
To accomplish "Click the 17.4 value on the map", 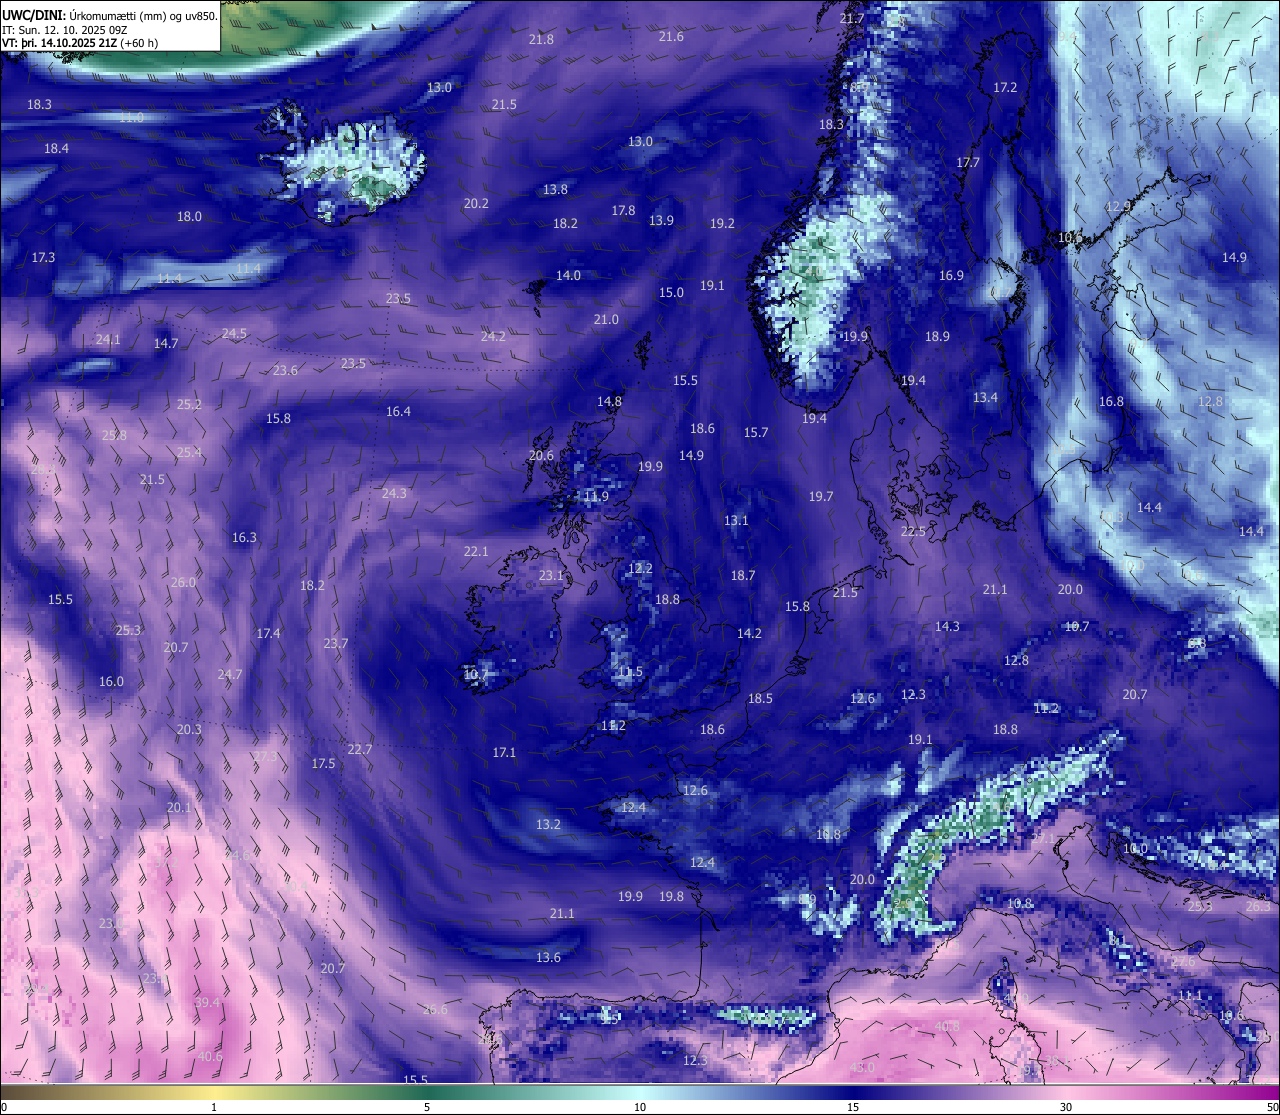I will click(x=268, y=633).
